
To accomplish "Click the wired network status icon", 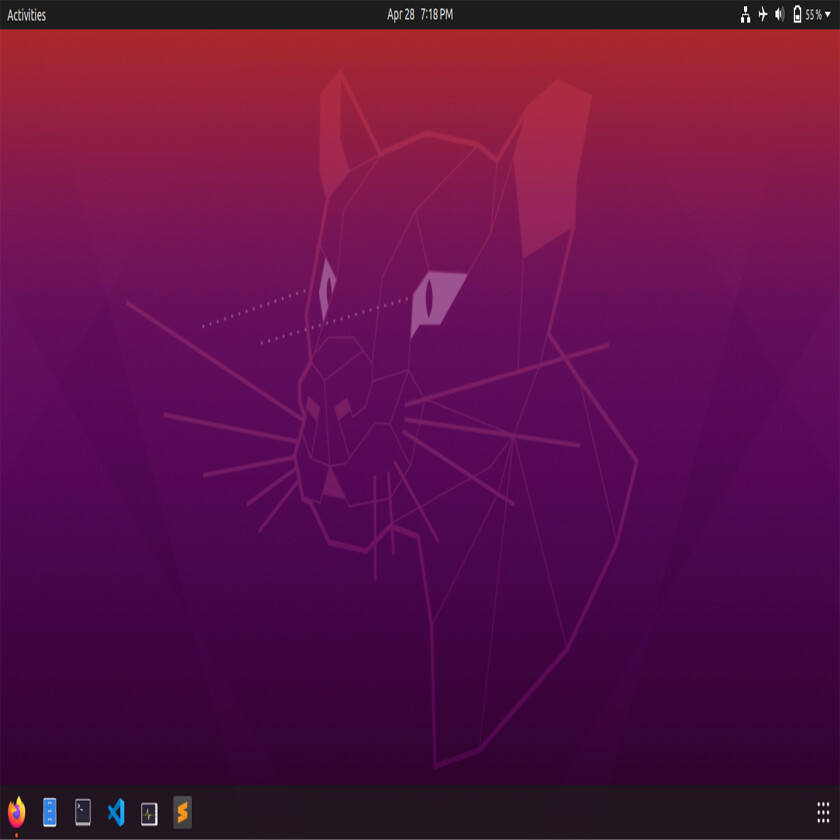I will [745, 14].
